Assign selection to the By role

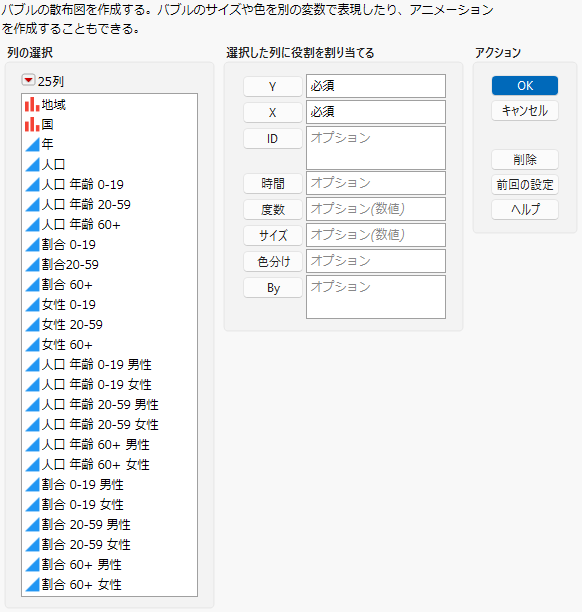(273, 288)
